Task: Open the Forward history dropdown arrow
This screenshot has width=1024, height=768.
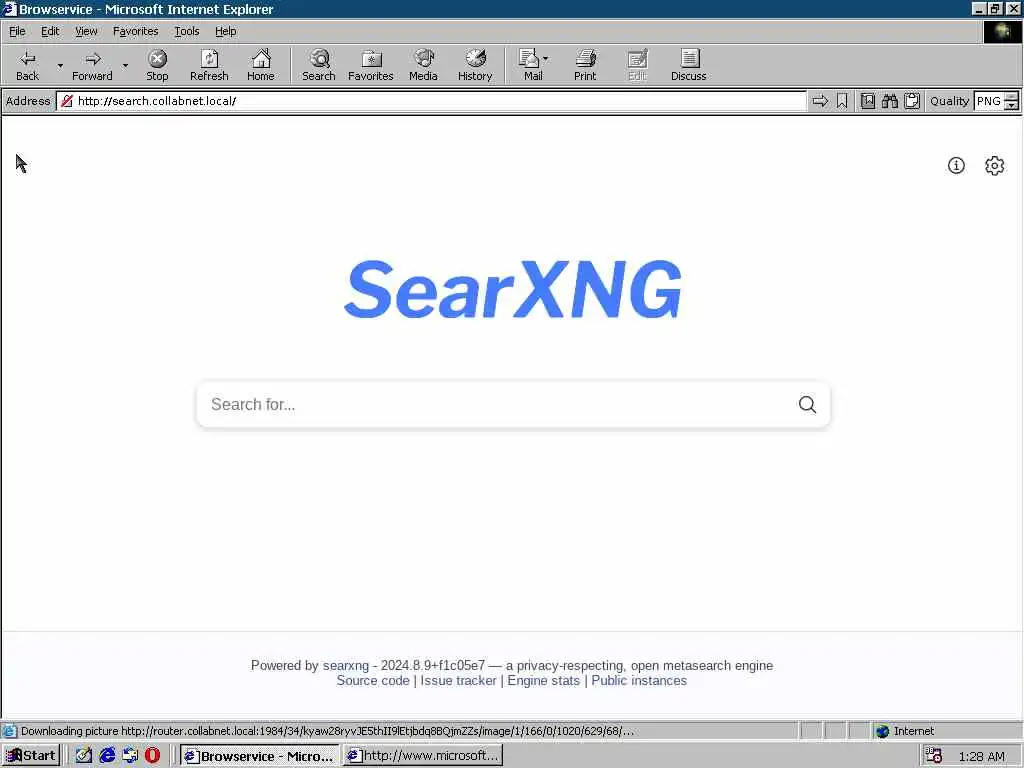Action: pyautogui.click(x=125, y=65)
